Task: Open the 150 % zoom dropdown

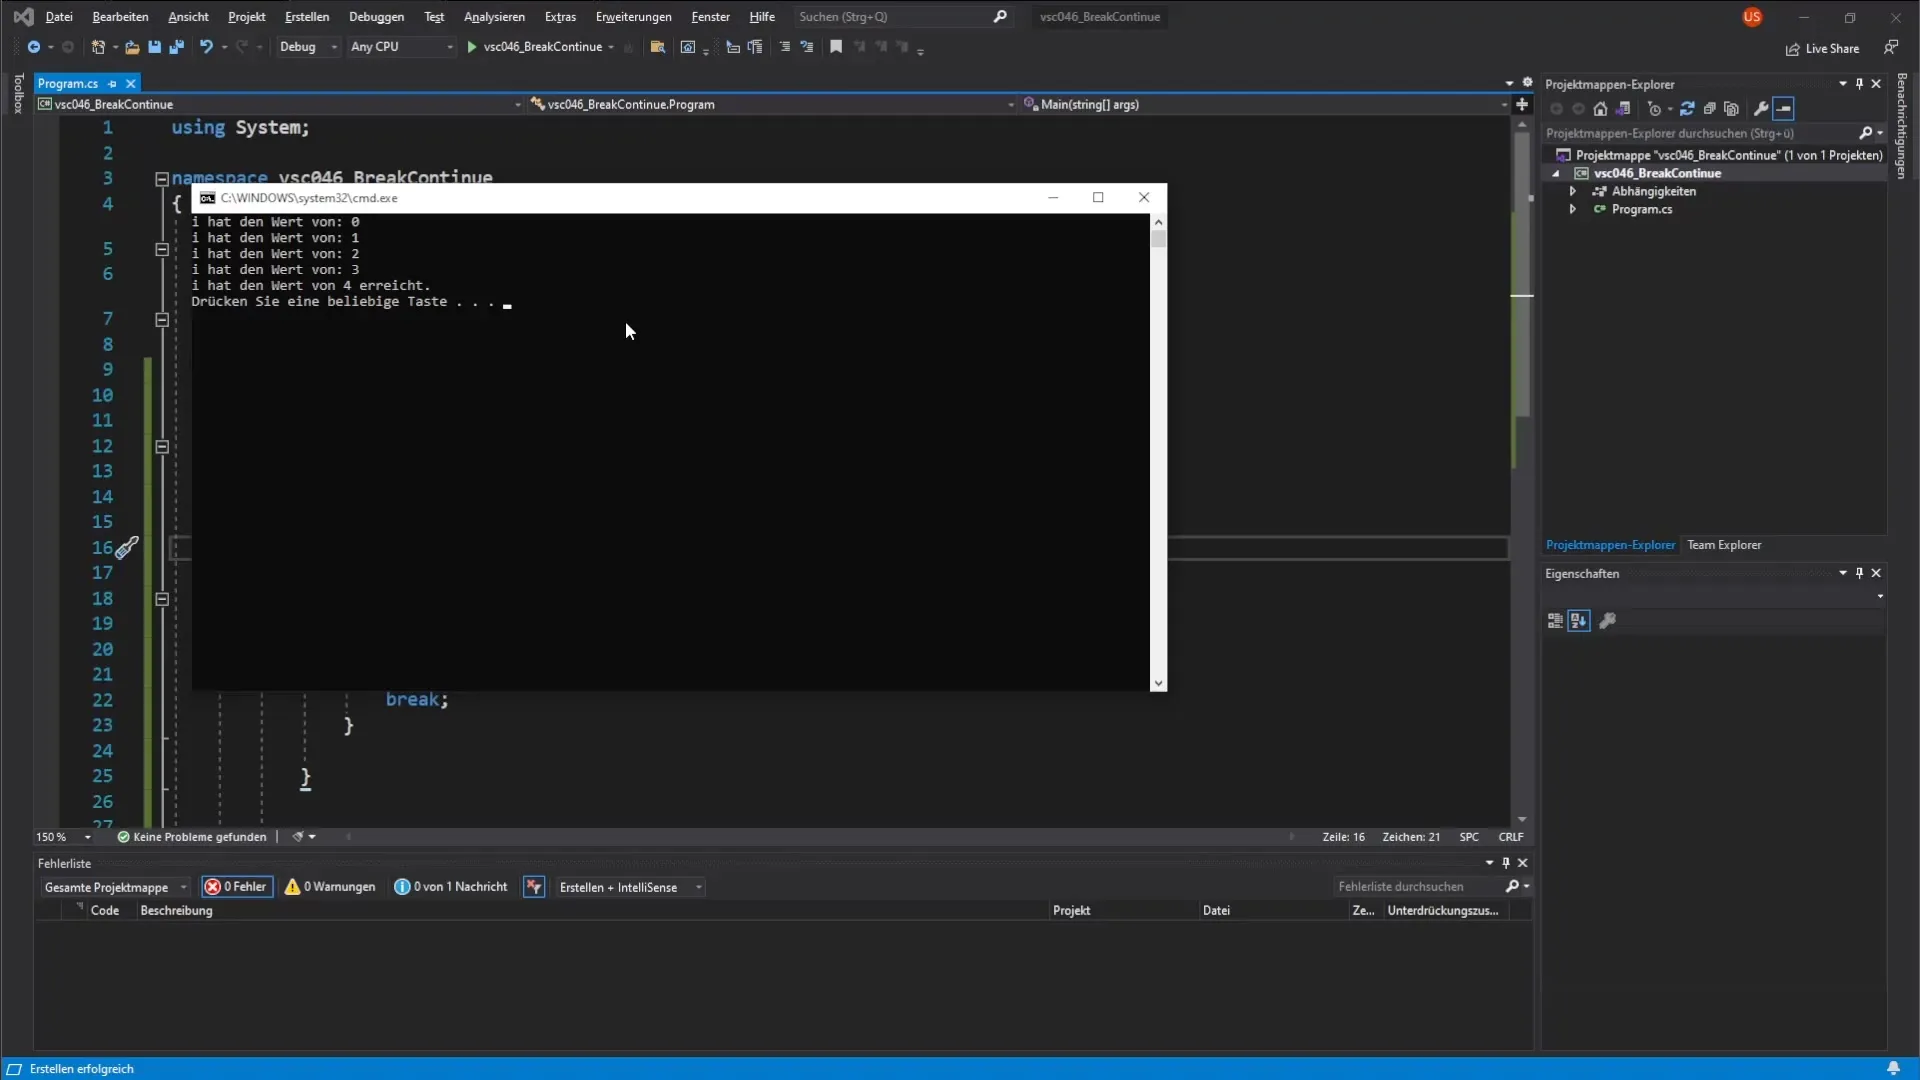Action: coord(64,837)
